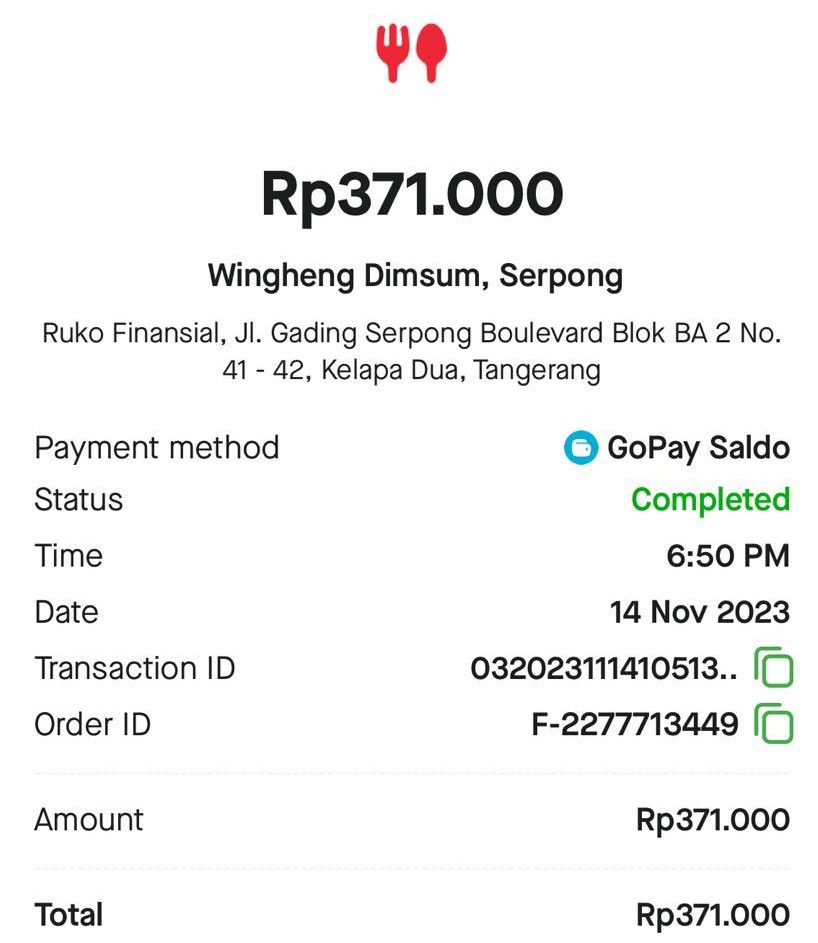
Task: Tap the Status label
Action: pyautogui.click(x=79, y=499)
